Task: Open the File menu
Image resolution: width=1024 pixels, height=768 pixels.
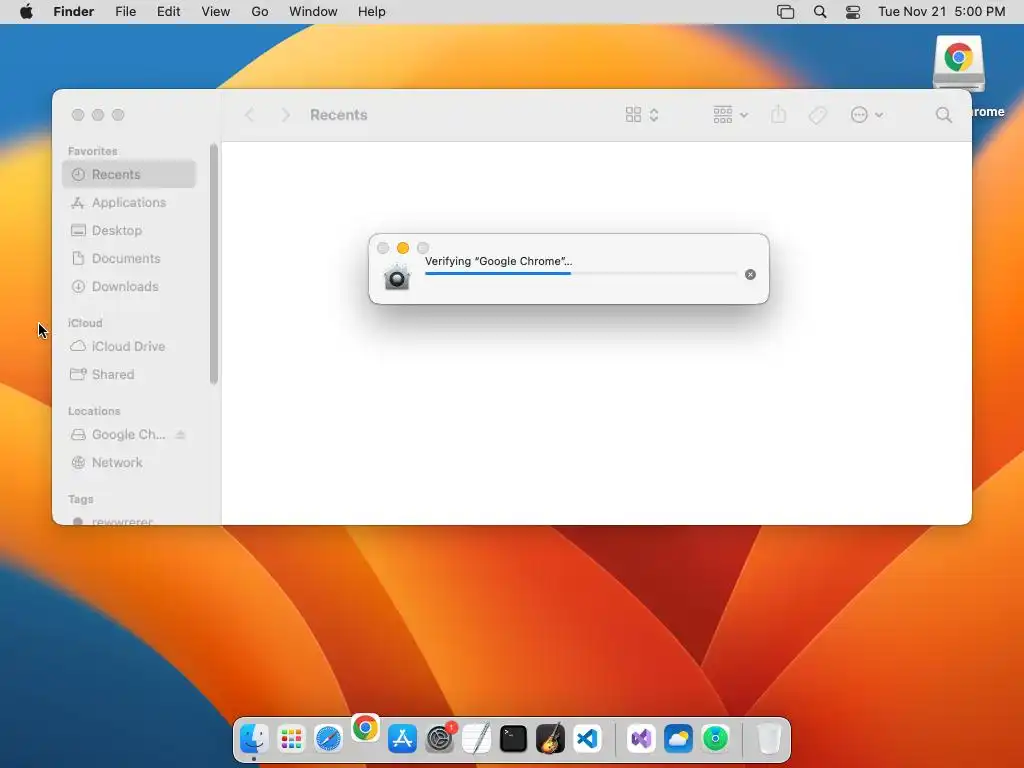Action: 125,12
